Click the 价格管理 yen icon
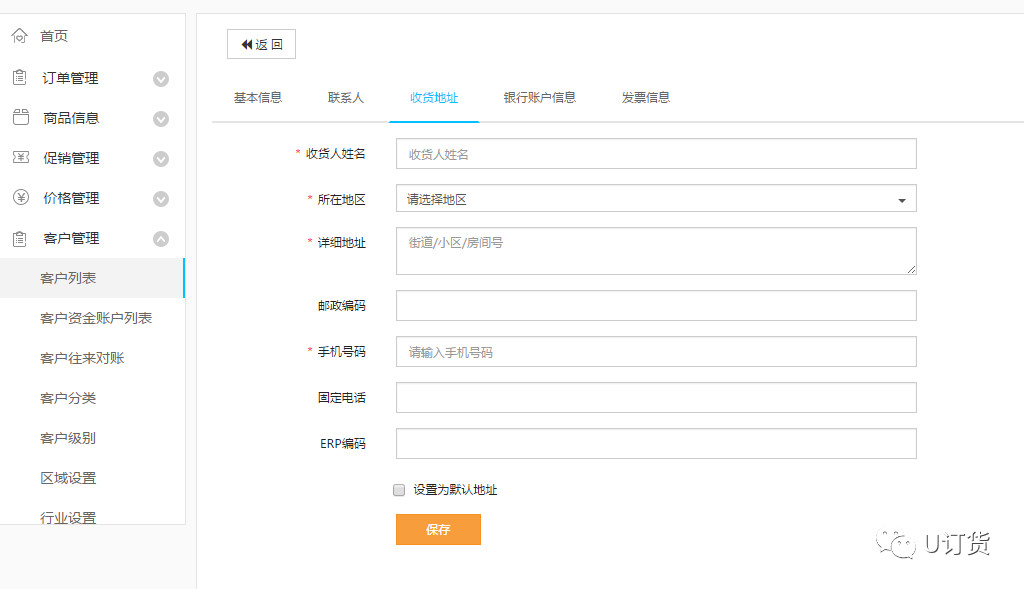1024x589 pixels. coord(20,198)
